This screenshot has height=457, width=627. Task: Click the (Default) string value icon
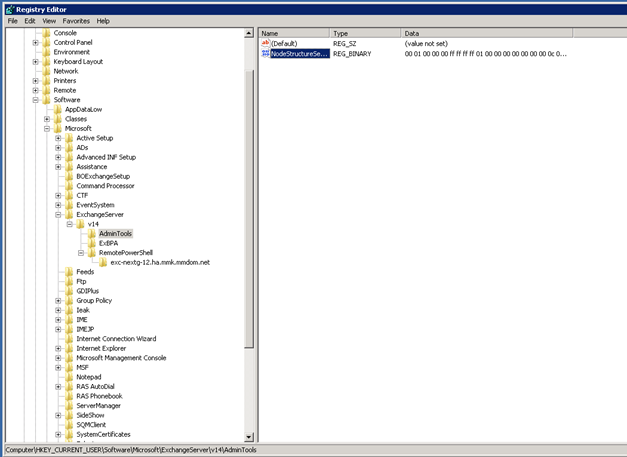coord(266,43)
